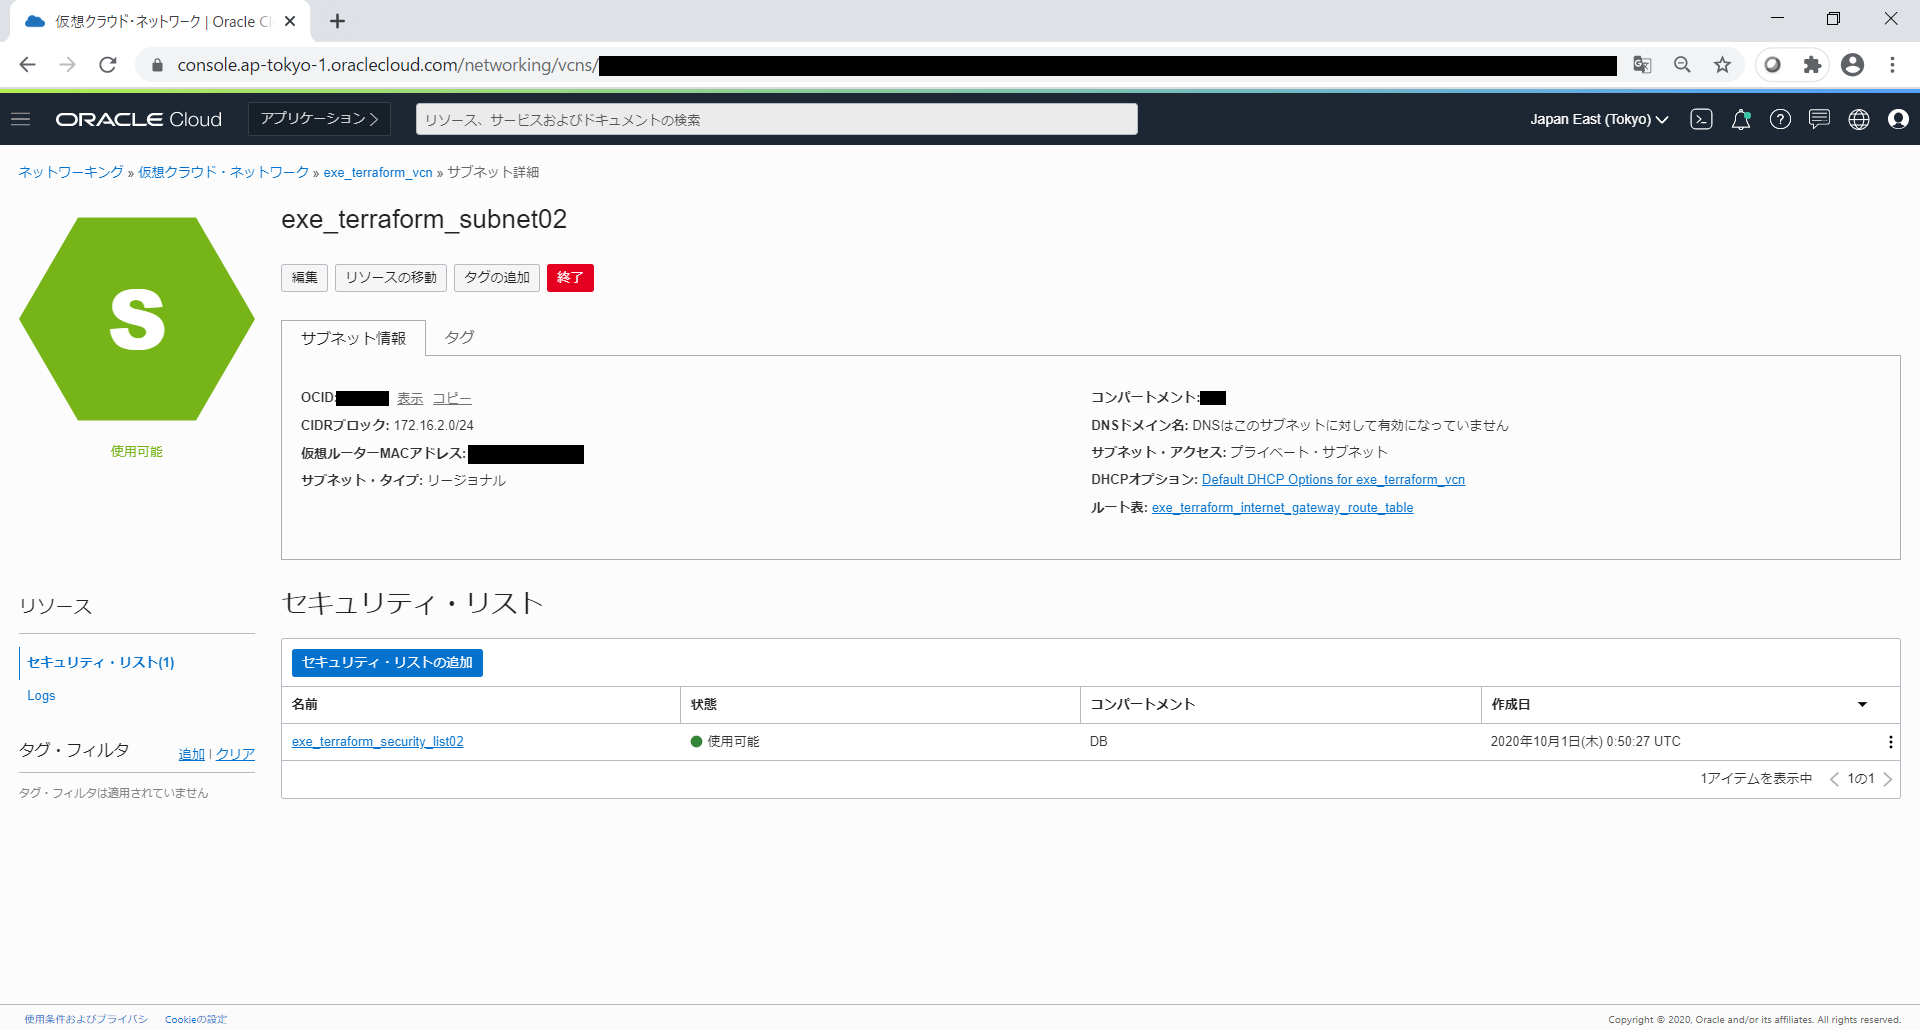Select Logs in the resources sidebar

pos(41,696)
